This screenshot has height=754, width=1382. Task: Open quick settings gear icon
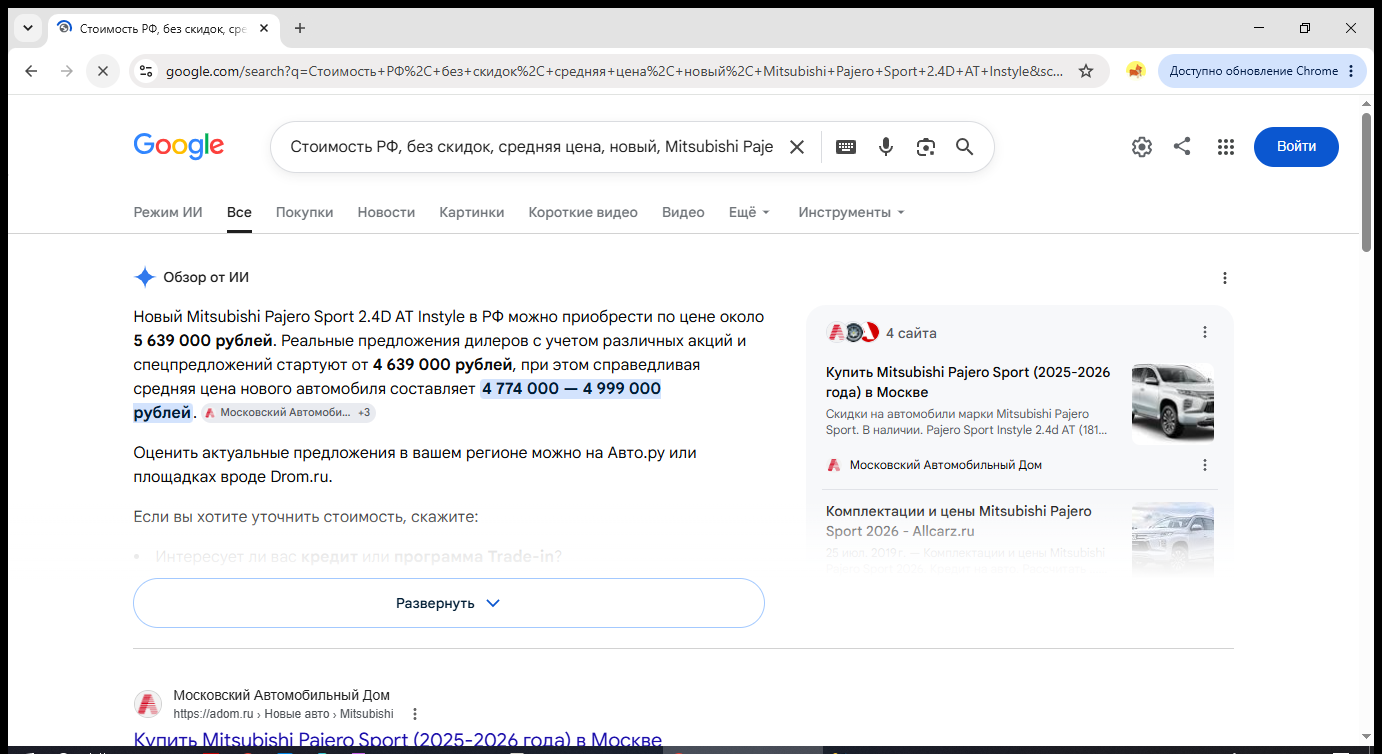(x=1142, y=147)
